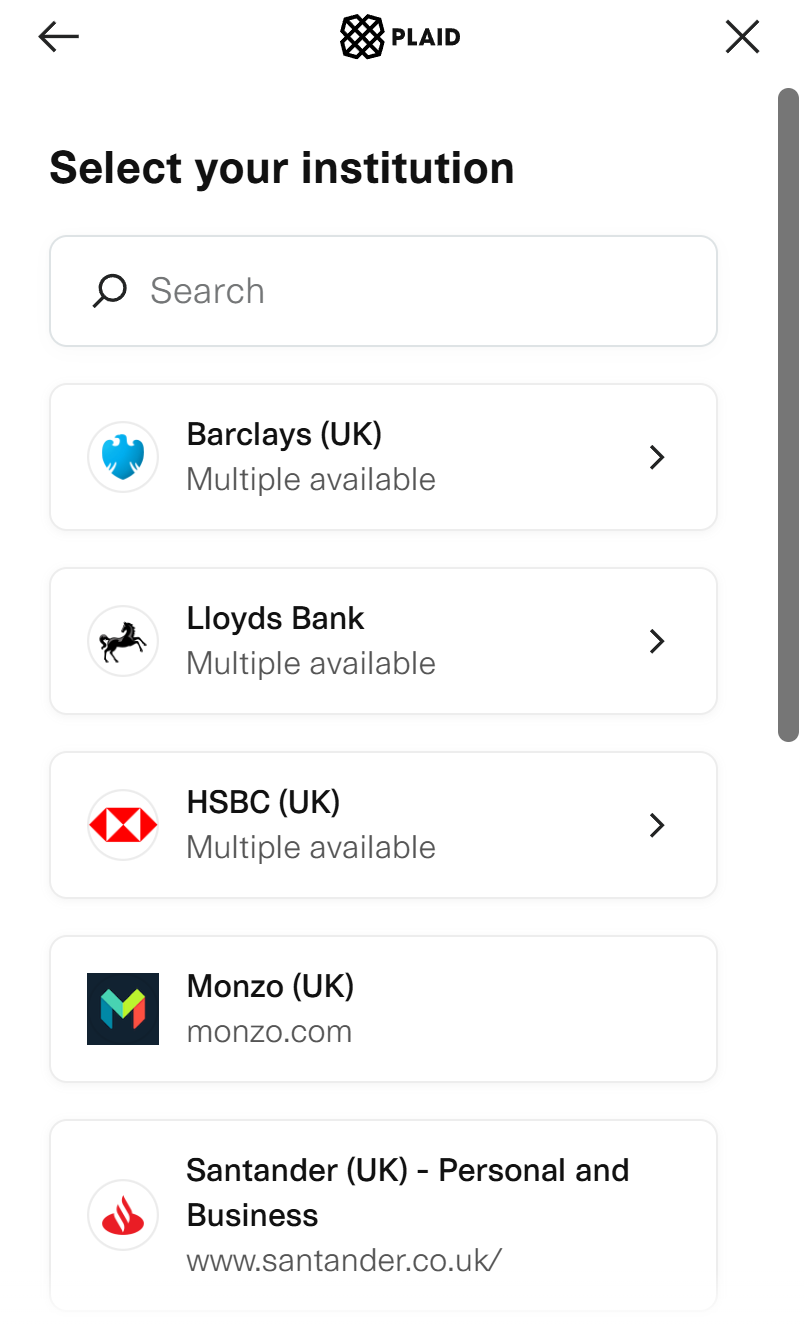The image size is (804, 1325).
Task: Click the vertical scrollbar thumb
Action: [788, 415]
